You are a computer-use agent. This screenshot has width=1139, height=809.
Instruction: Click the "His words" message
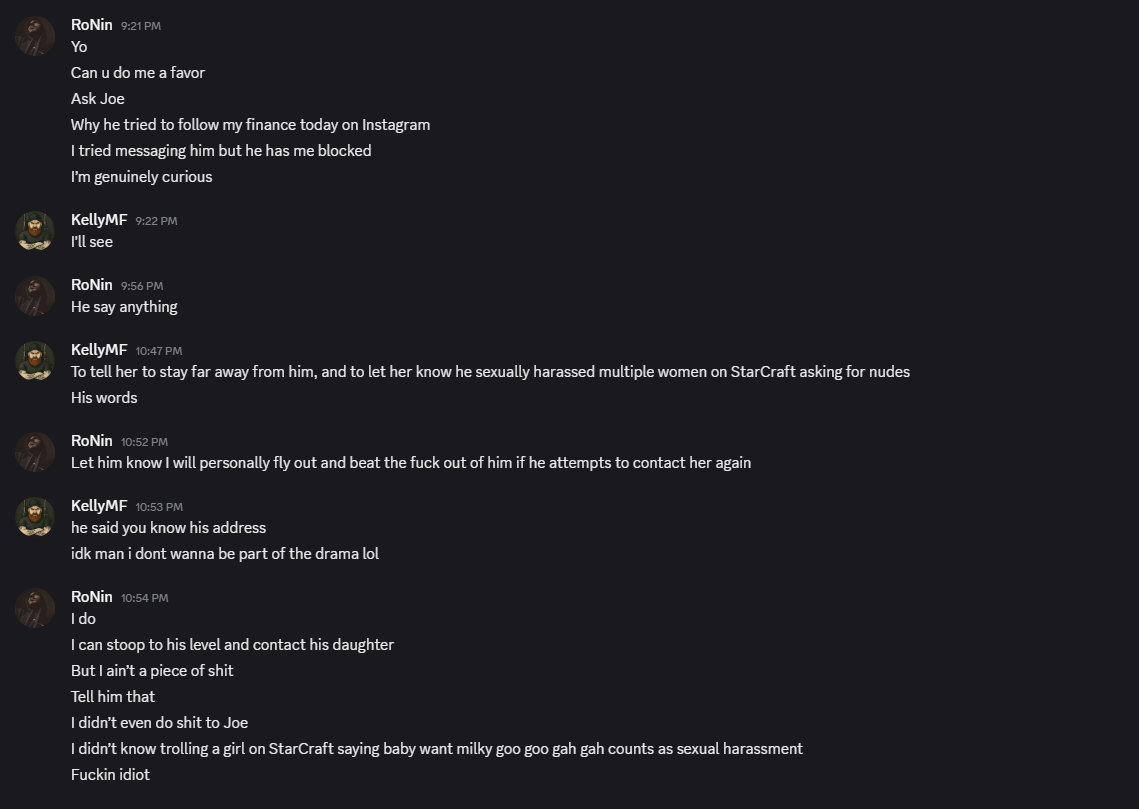(104, 398)
